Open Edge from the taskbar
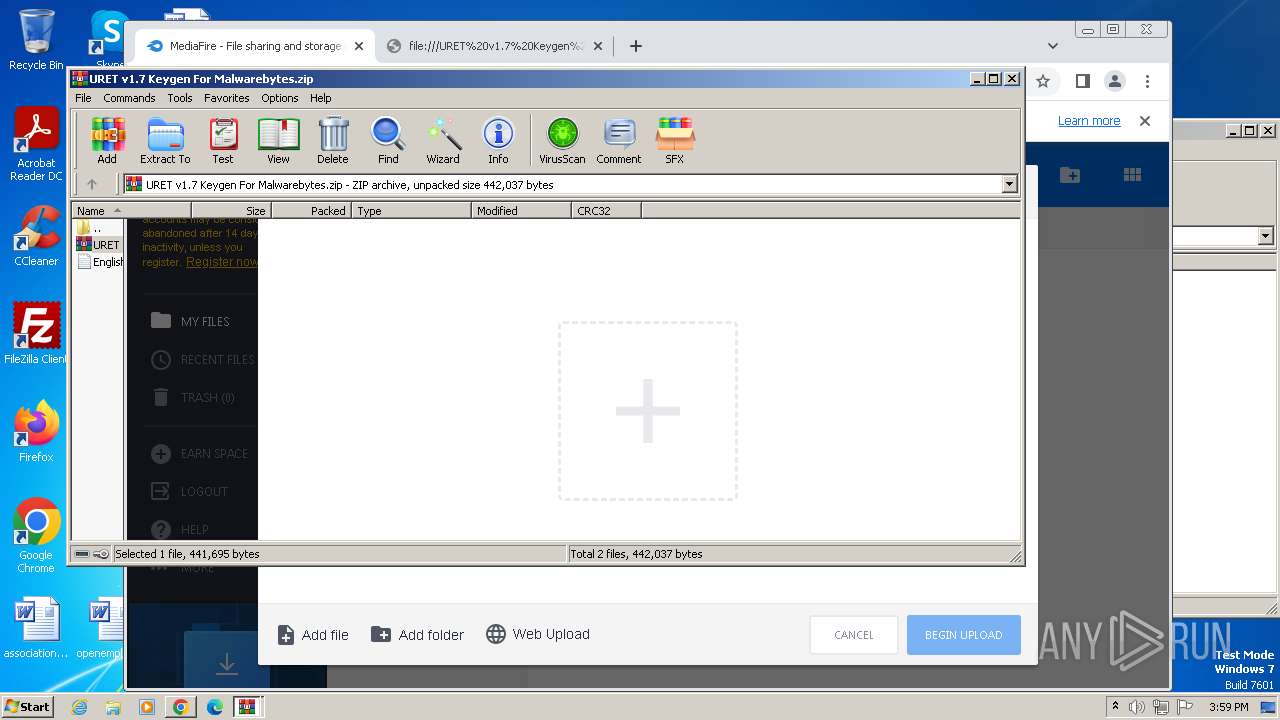This screenshot has height=720, width=1280. (x=214, y=707)
